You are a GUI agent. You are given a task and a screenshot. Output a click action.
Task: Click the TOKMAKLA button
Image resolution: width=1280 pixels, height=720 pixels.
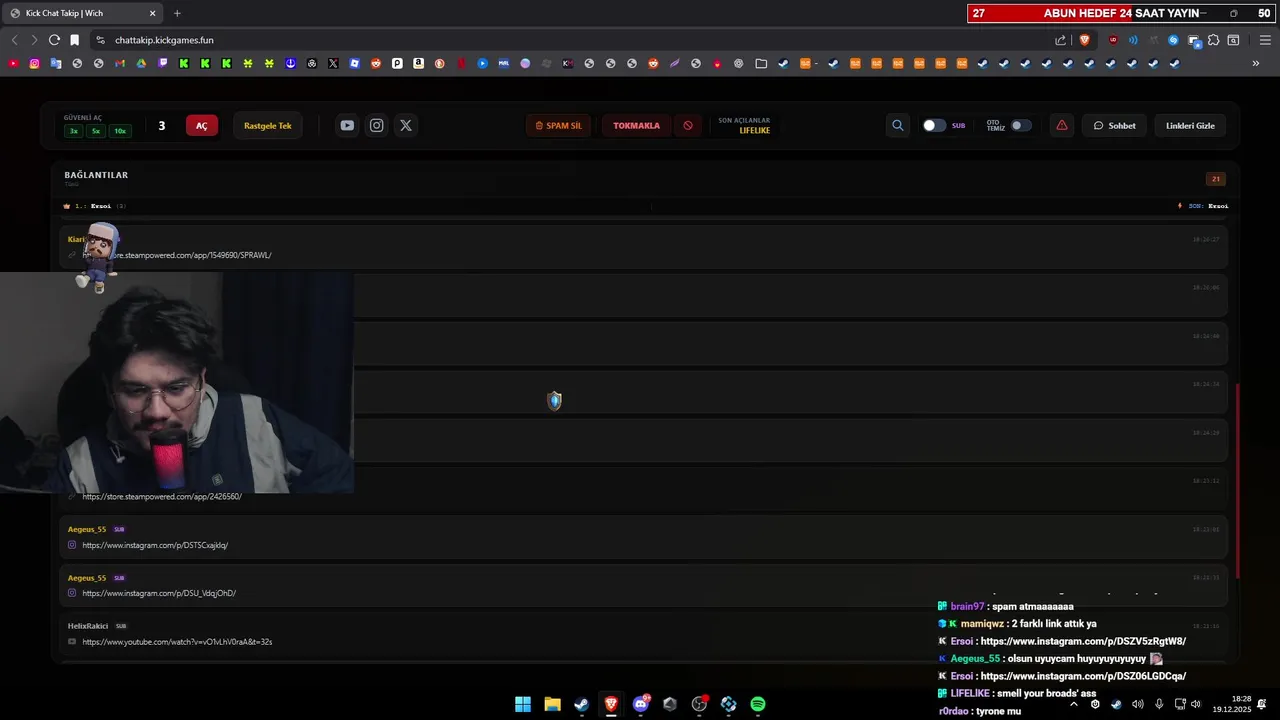click(x=636, y=125)
